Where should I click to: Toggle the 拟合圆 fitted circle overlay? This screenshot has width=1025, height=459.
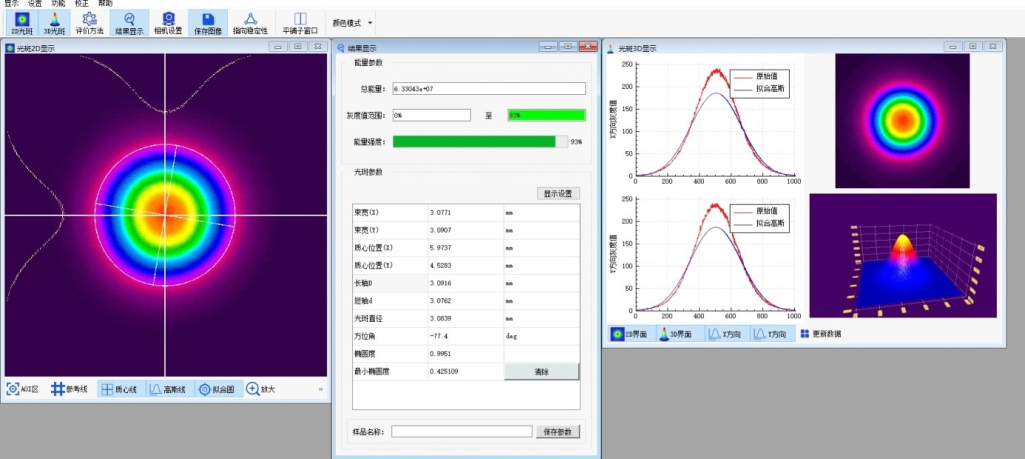coord(218,389)
